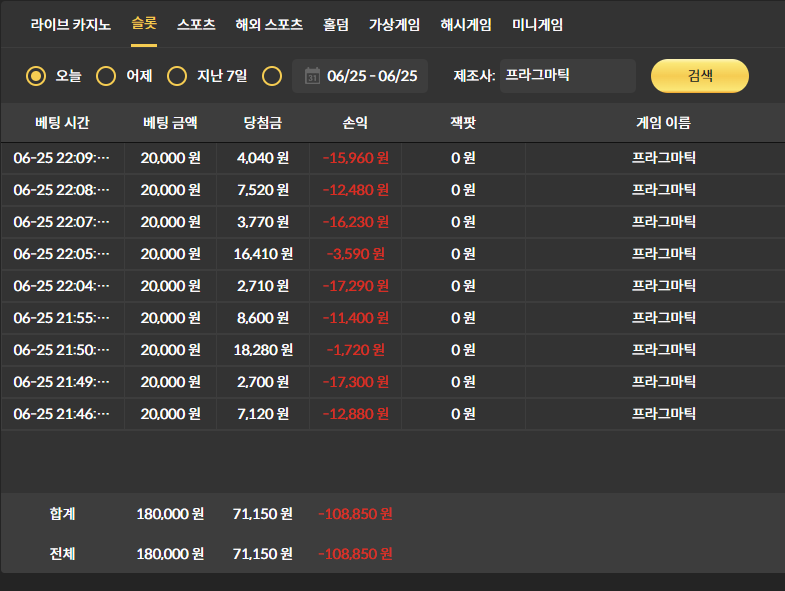Click 71,150 원 in the 합계 row

pos(263,514)
